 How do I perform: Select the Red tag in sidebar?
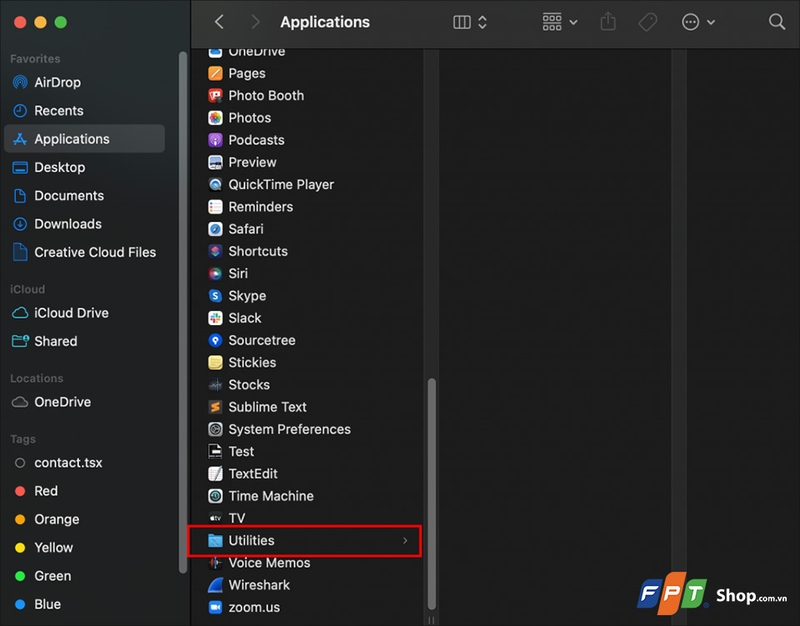46,491
